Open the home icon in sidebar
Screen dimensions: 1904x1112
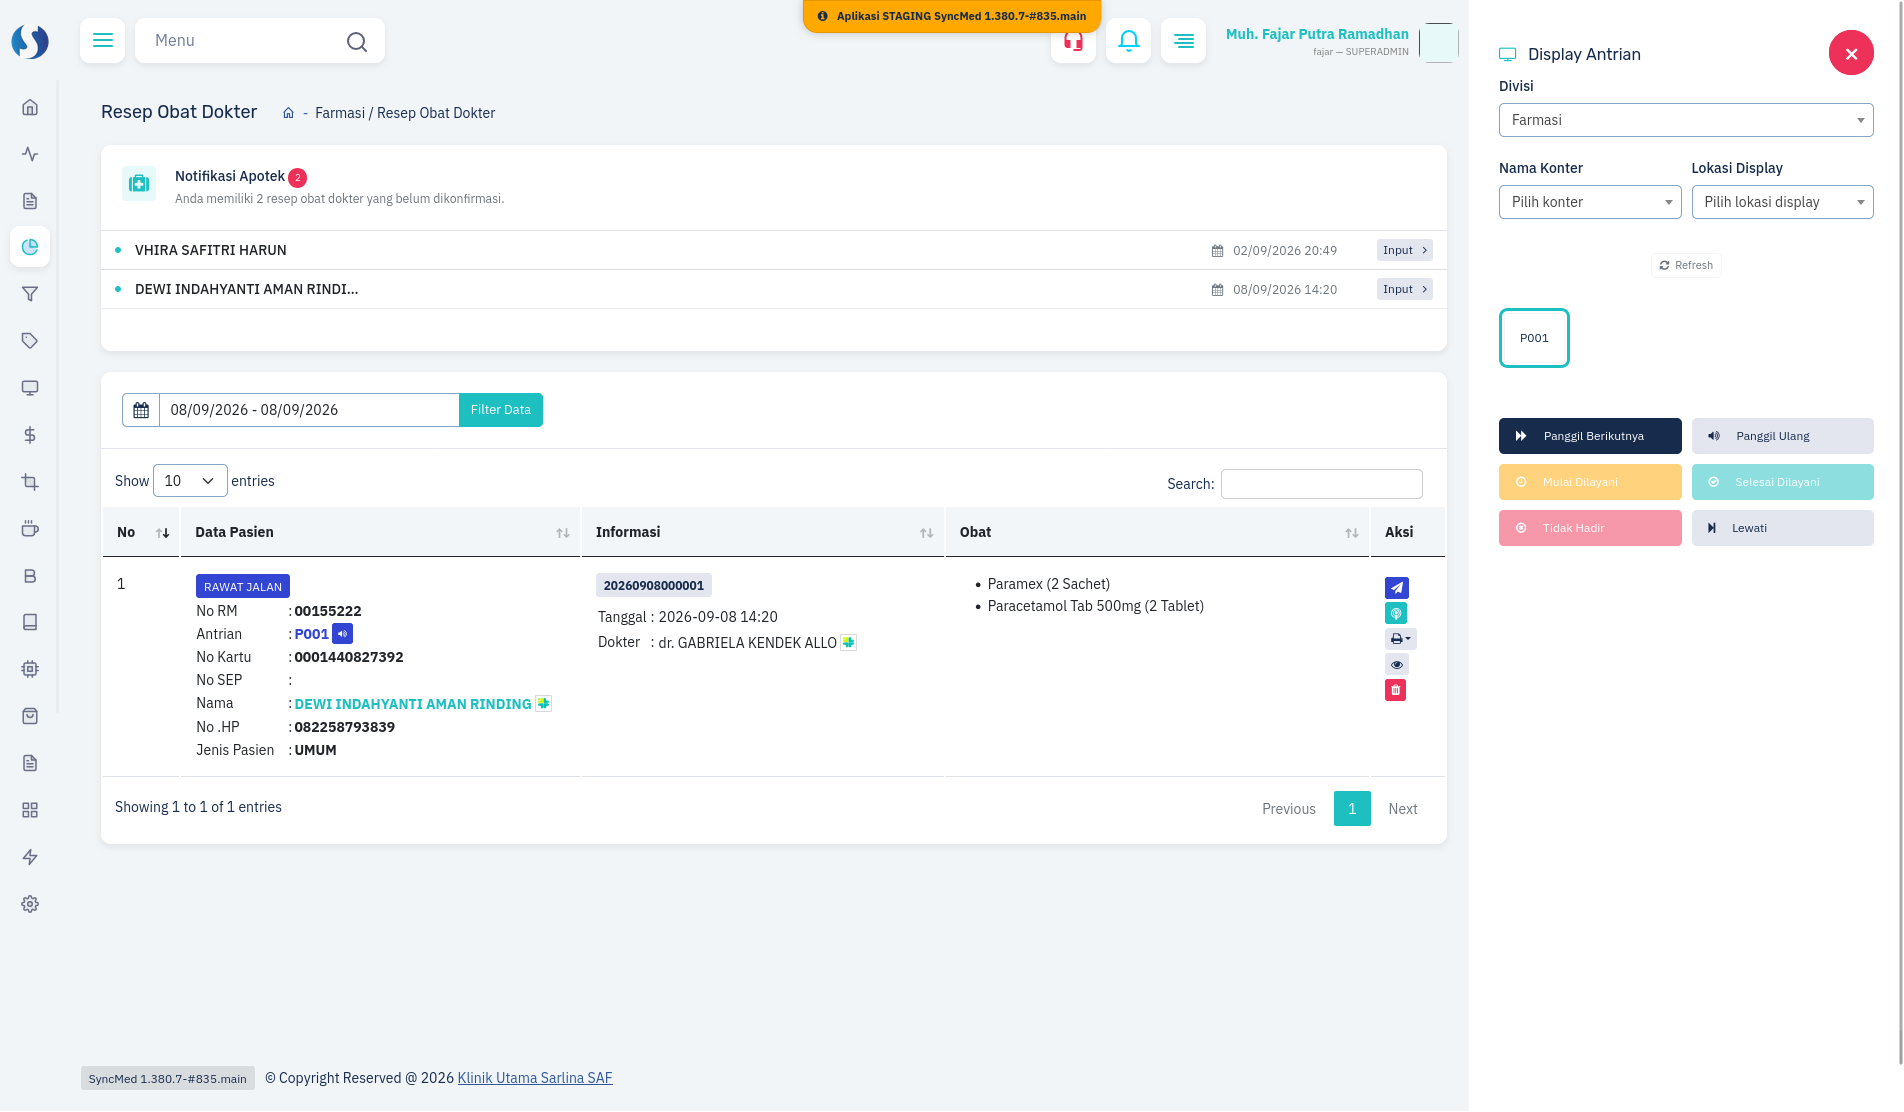click(30, 107)
